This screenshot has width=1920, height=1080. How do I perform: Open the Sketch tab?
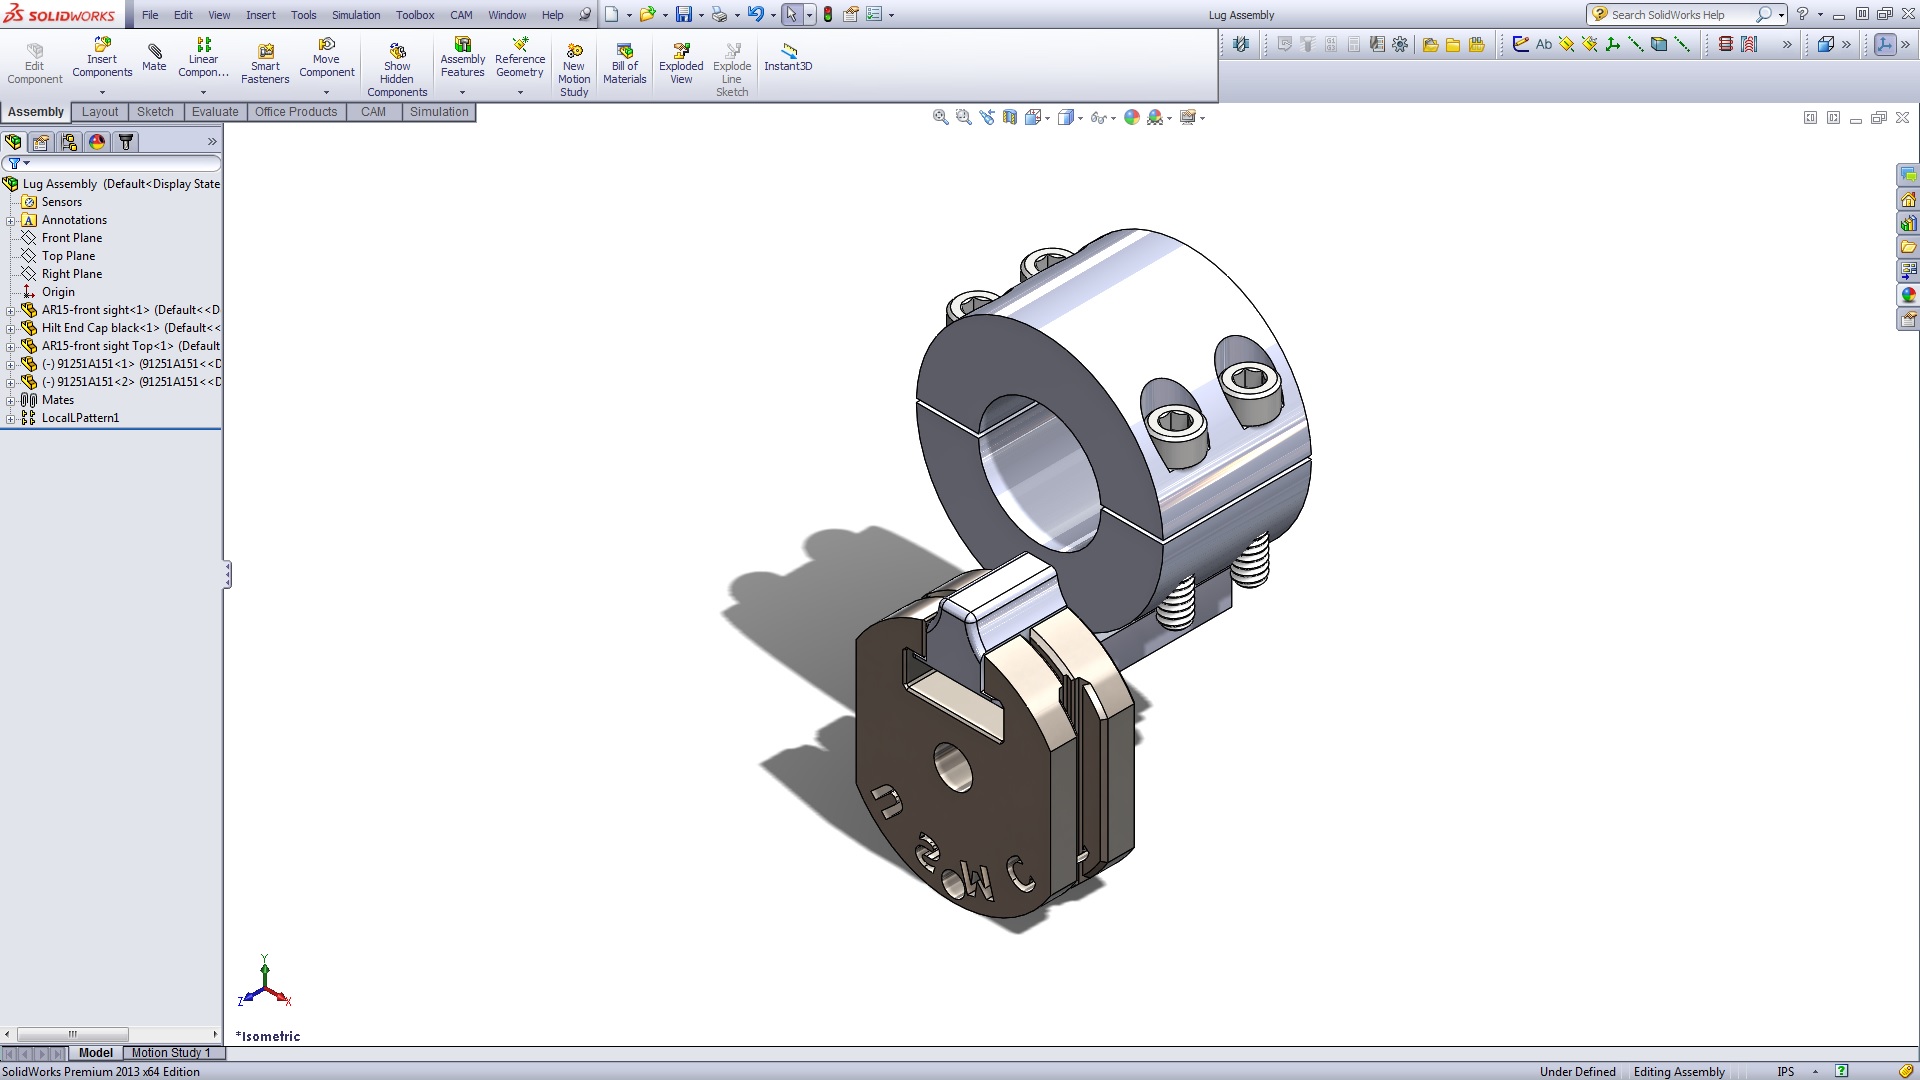coord(155,112)
